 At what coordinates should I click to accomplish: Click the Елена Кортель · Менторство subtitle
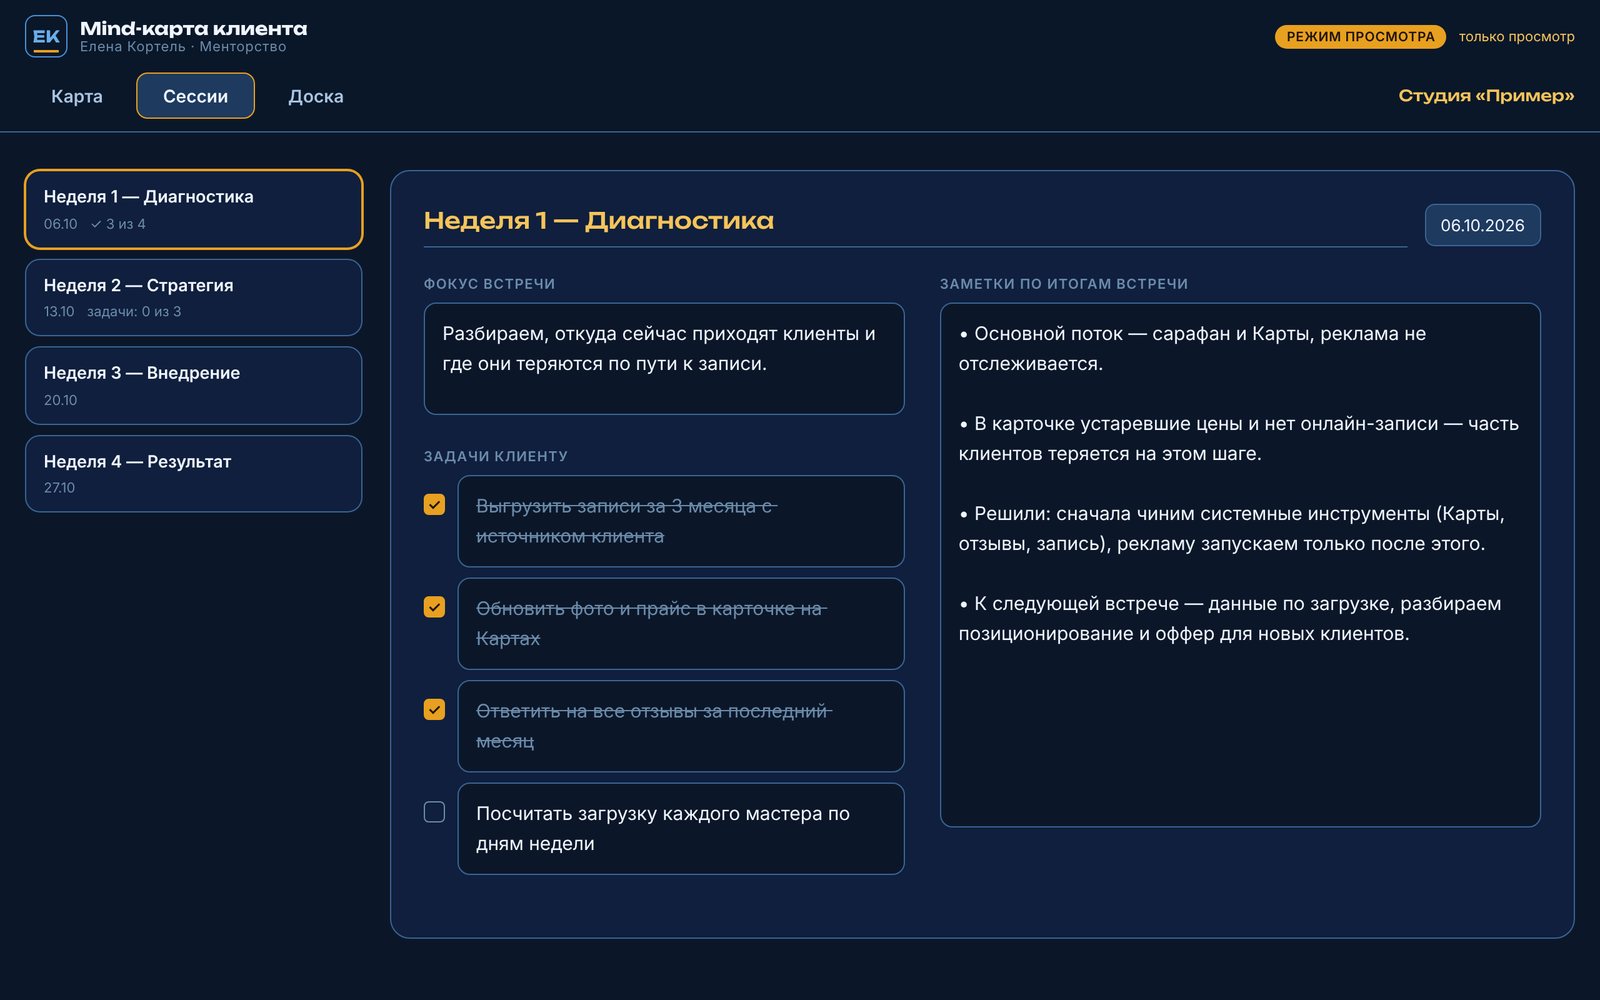[x=183, y=47]
